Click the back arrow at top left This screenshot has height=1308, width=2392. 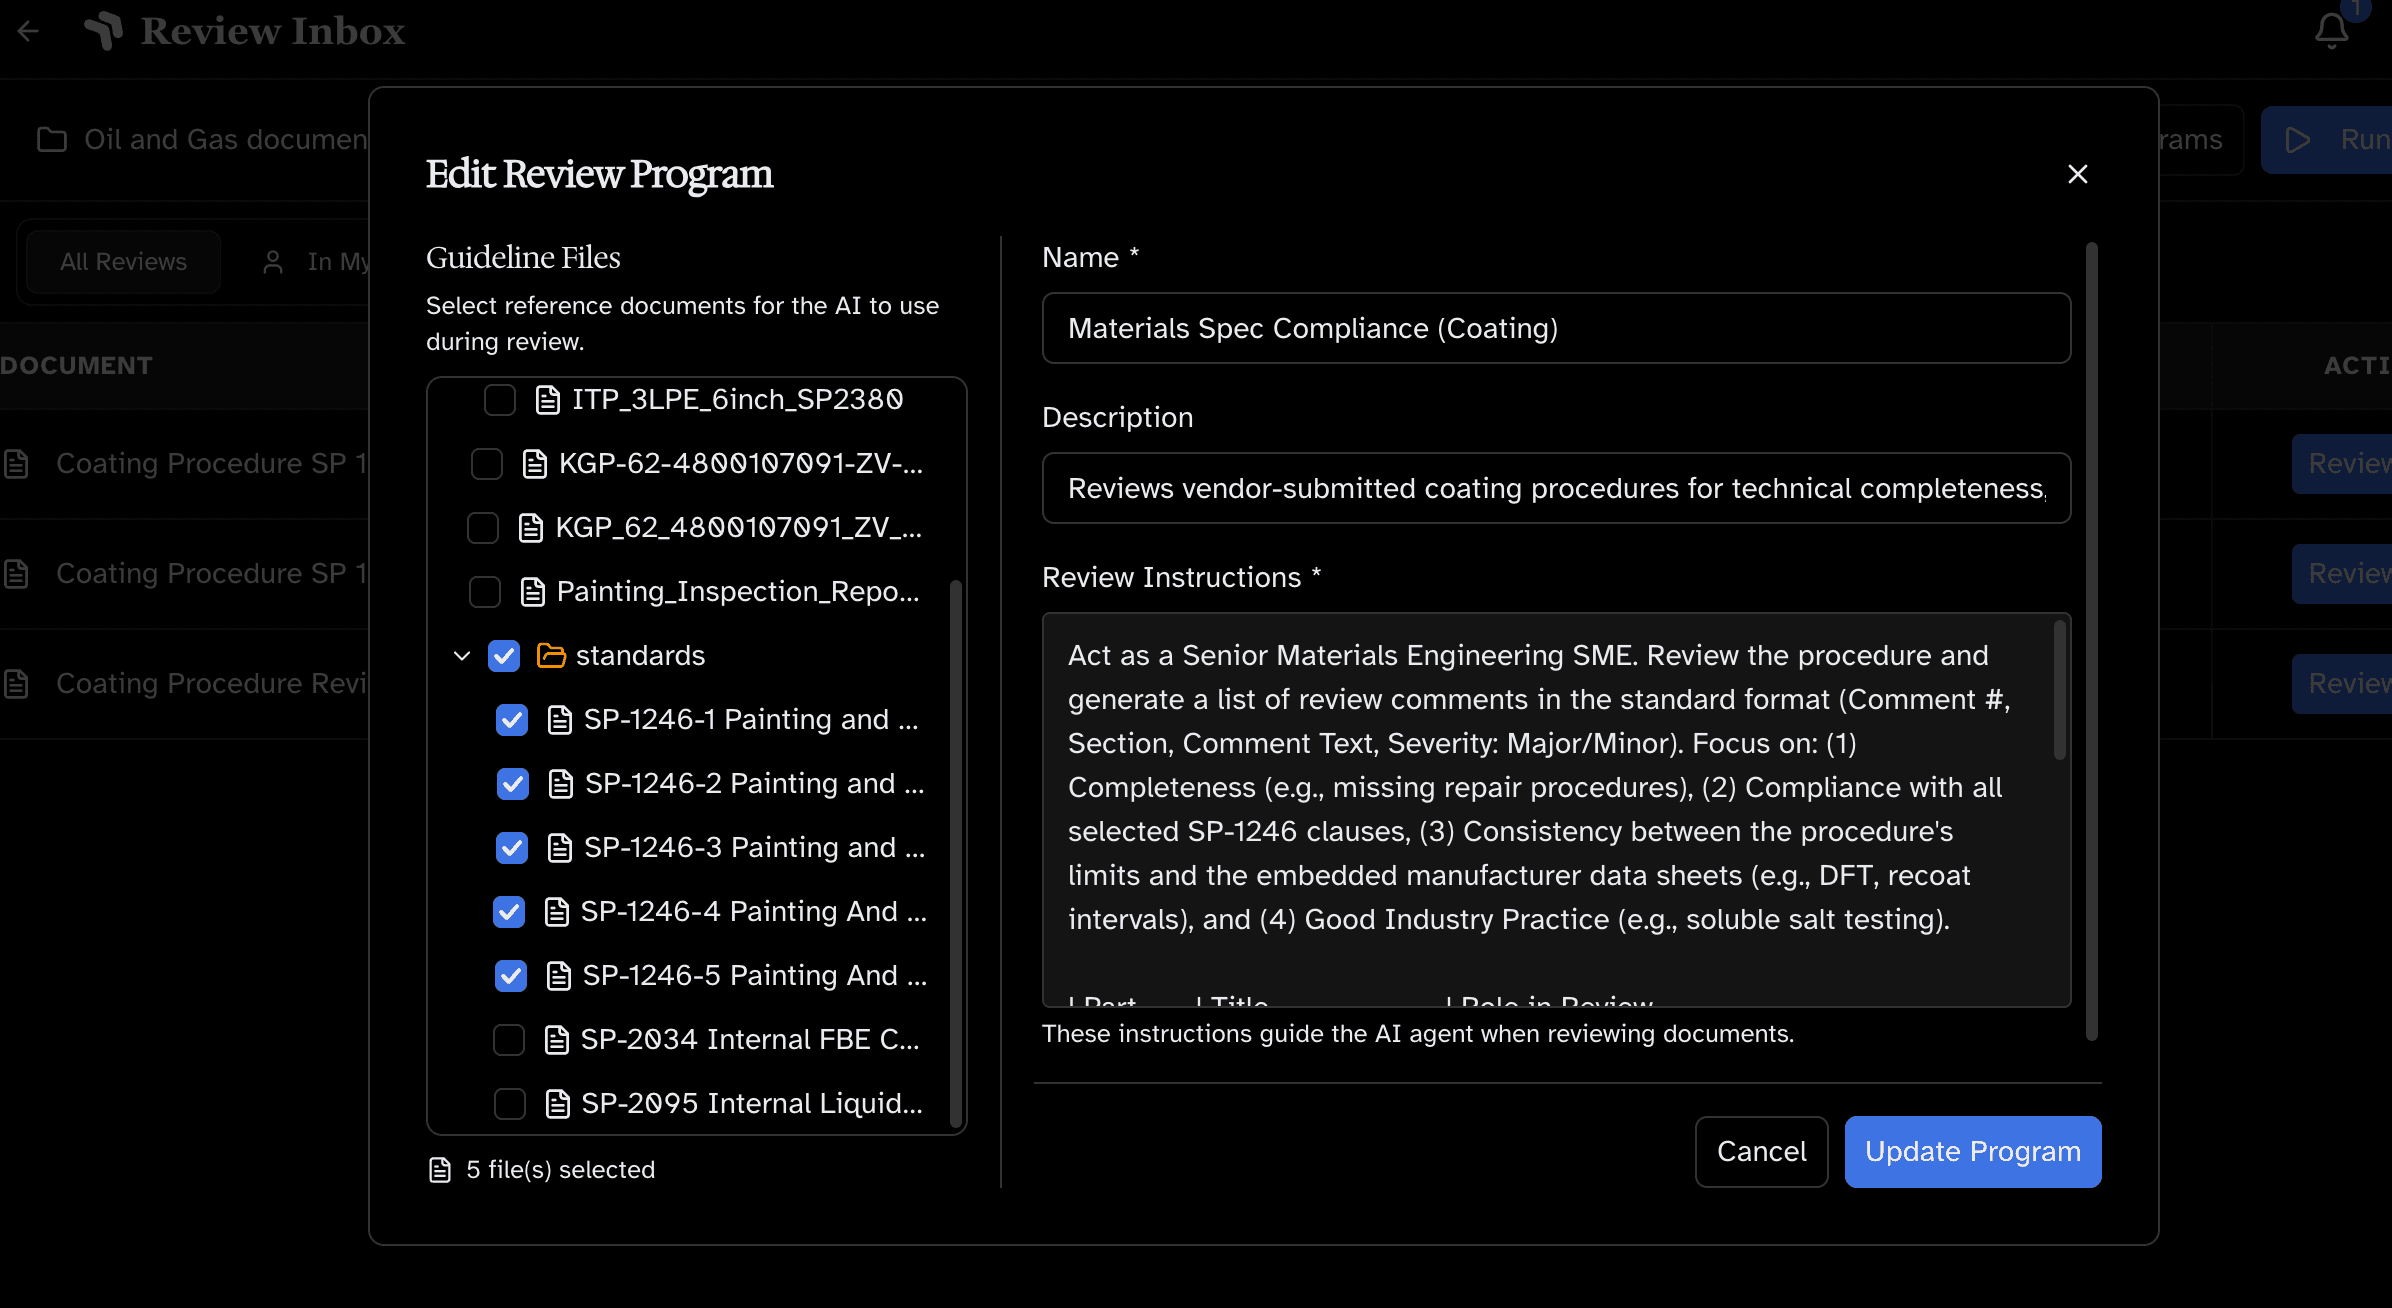[27, 31]
